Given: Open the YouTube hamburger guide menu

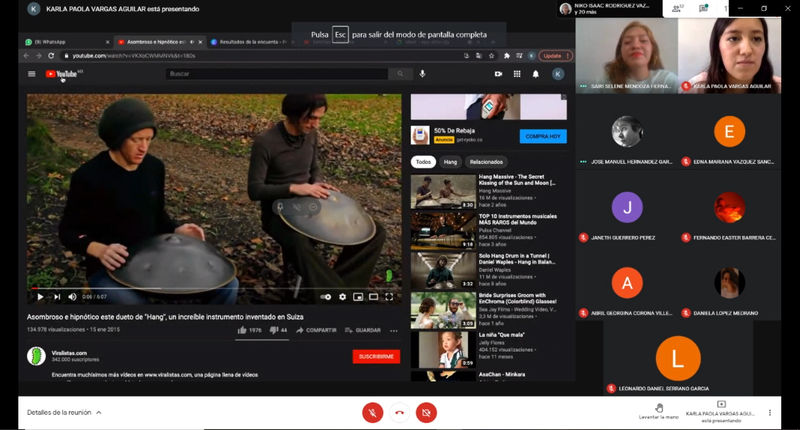Looking at the screenshot, I should pyautogui.click(x=32, y=74).
